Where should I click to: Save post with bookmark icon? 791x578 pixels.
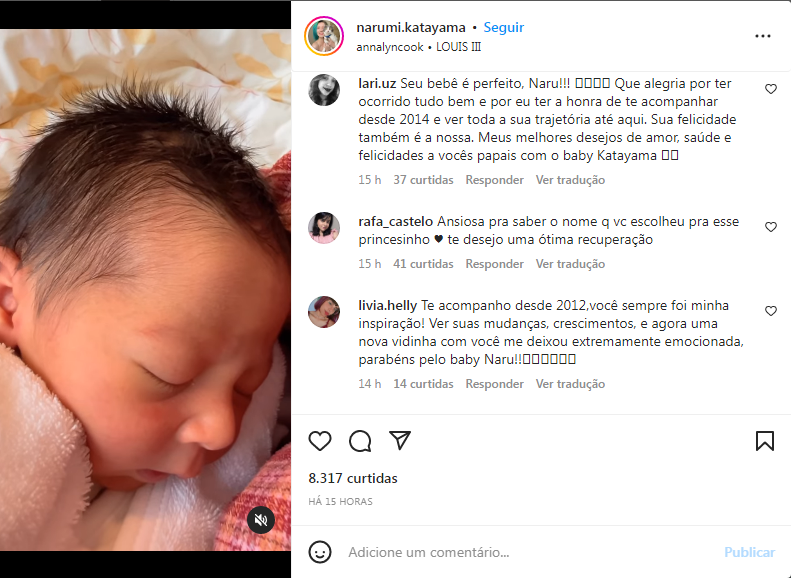tap(765, 441)
